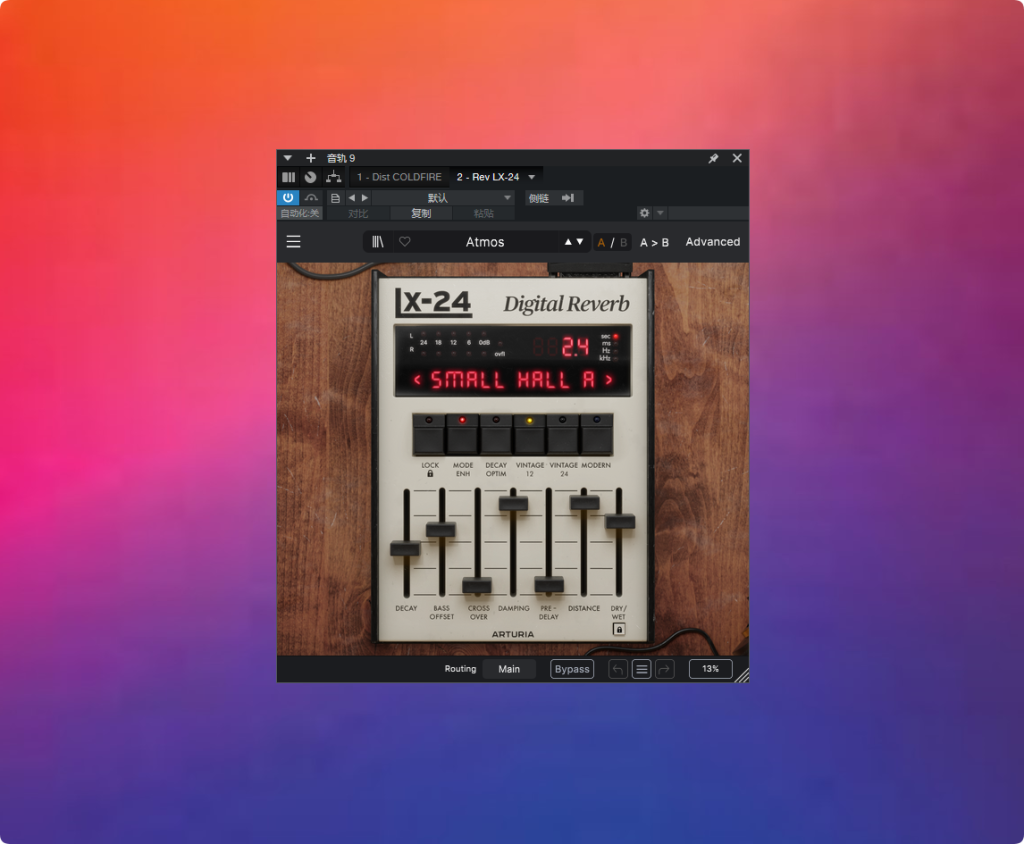
Task: Go to next host preset
Action: click(365, 198)
